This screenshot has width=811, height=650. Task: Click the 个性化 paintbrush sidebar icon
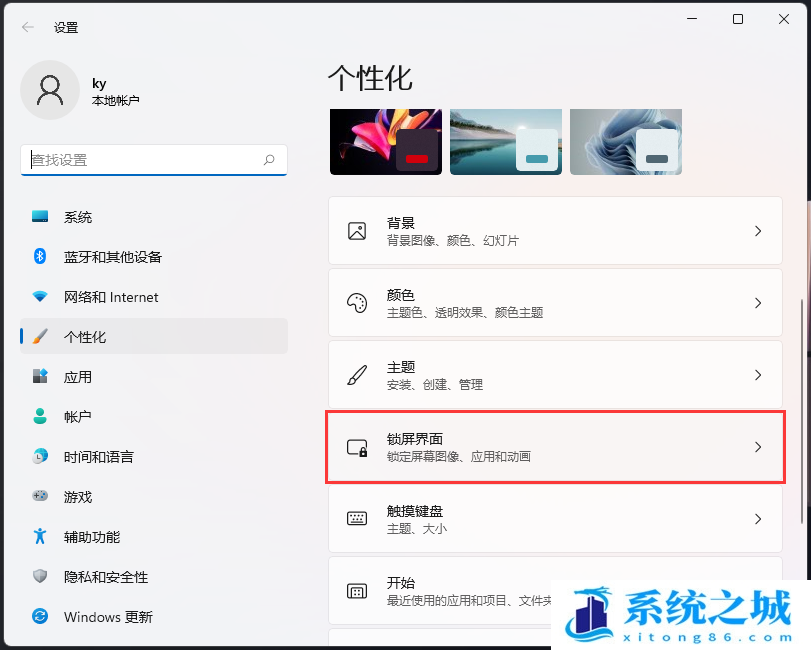tap(40, 336)
